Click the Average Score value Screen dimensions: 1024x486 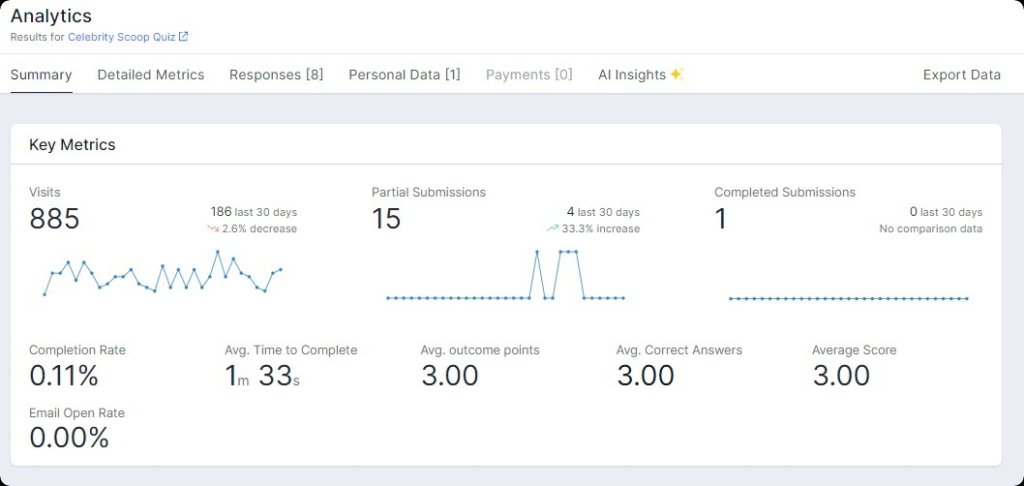(841, 376)
